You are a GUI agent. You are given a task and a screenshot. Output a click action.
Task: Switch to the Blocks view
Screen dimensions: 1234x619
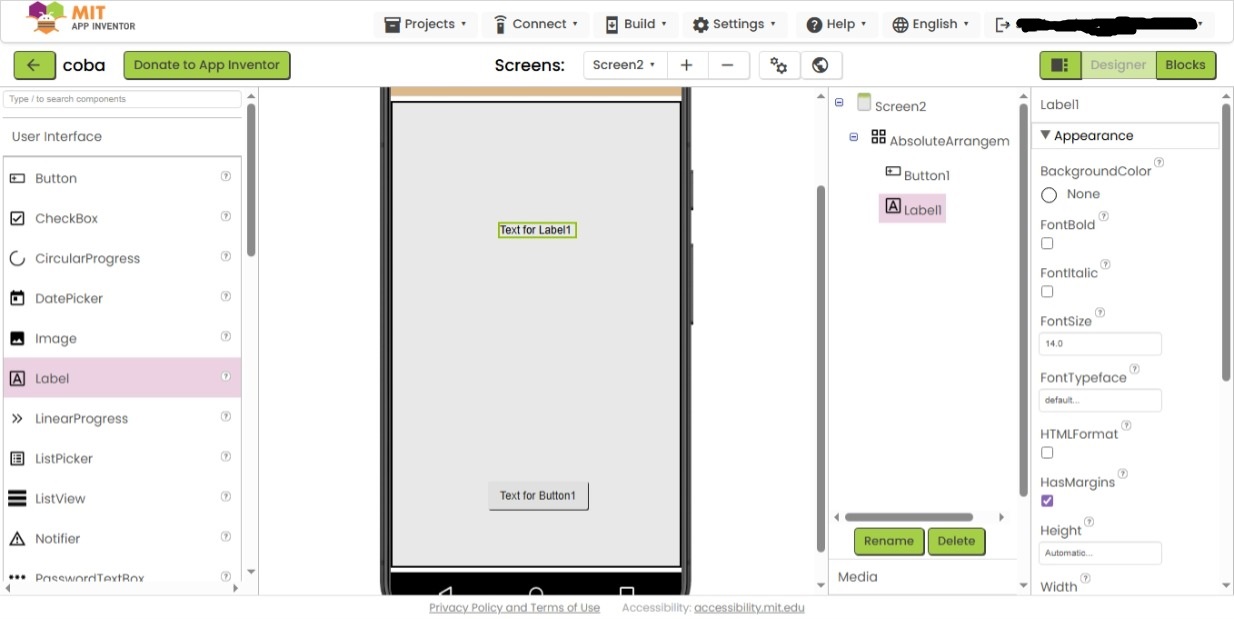click(x=1185, y=65)
